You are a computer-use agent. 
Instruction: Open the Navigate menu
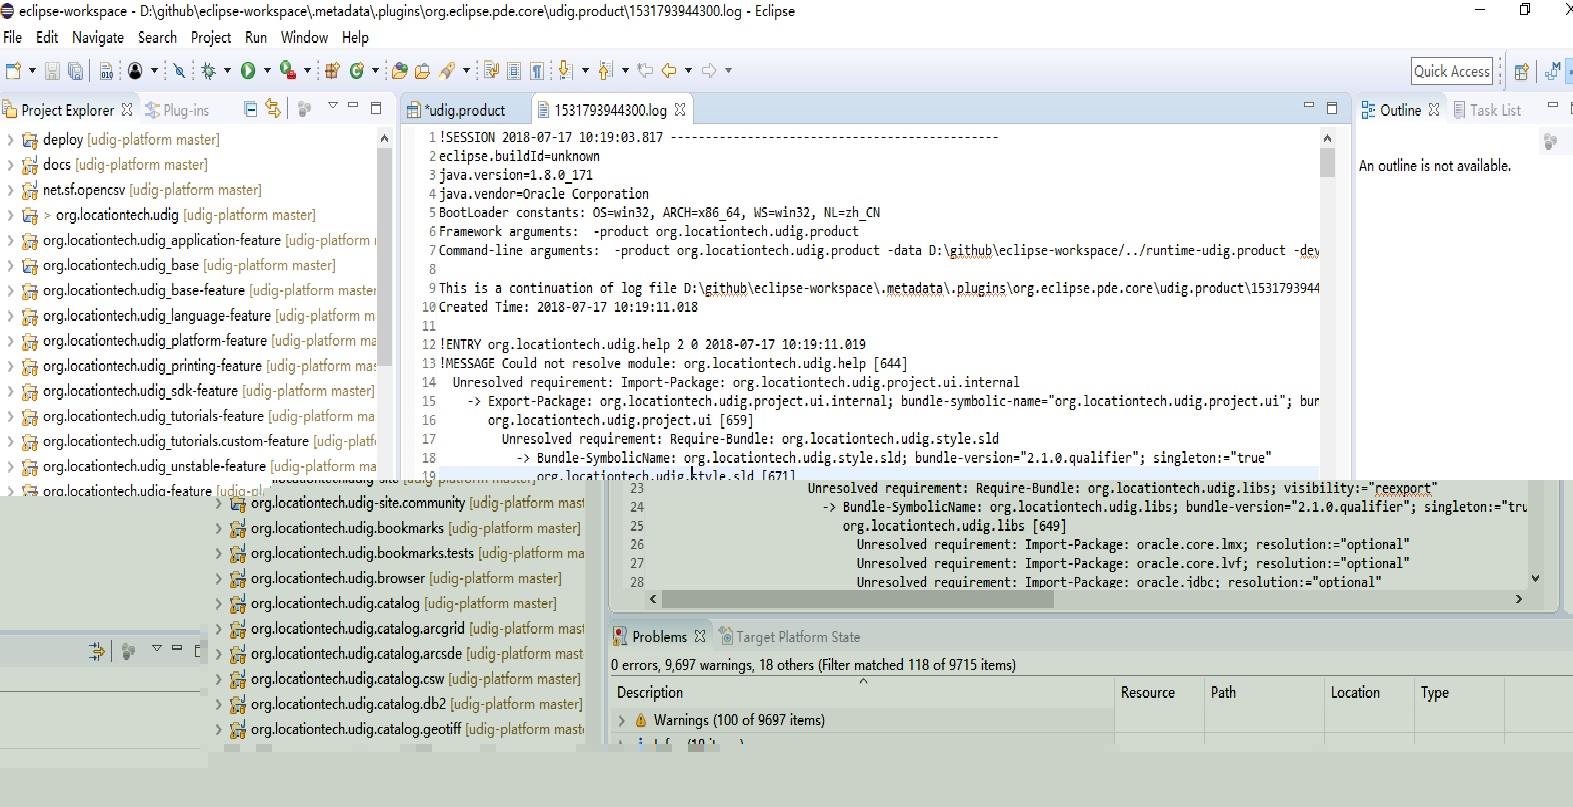click(98, 38)
